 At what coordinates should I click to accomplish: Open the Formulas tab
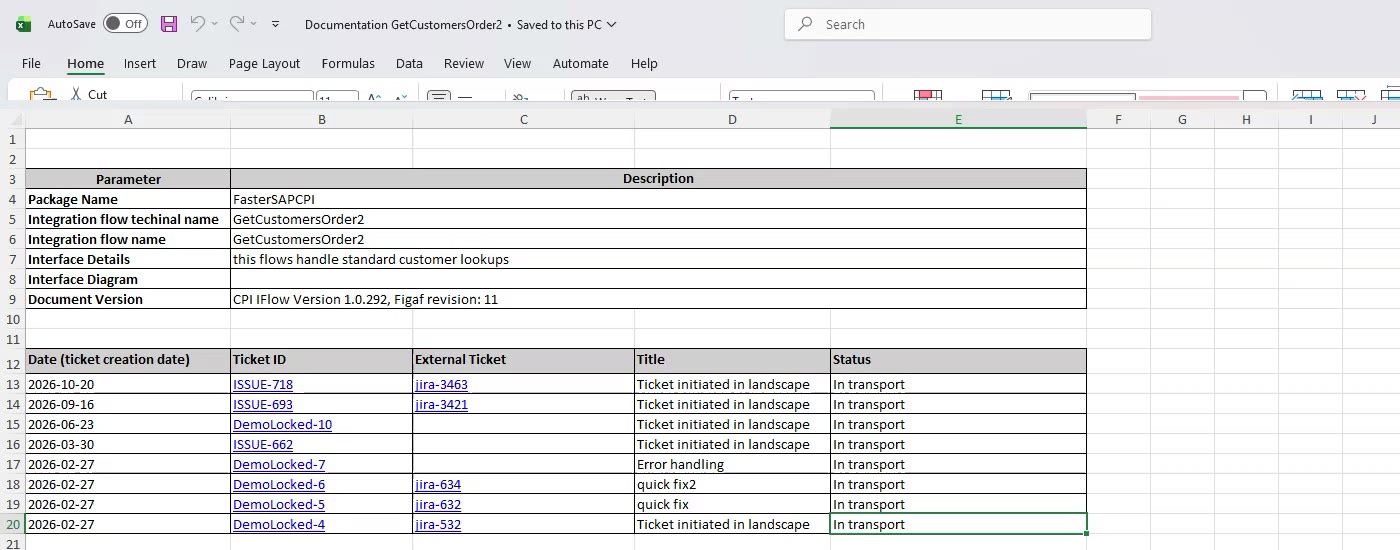click(x=348, y=63)
